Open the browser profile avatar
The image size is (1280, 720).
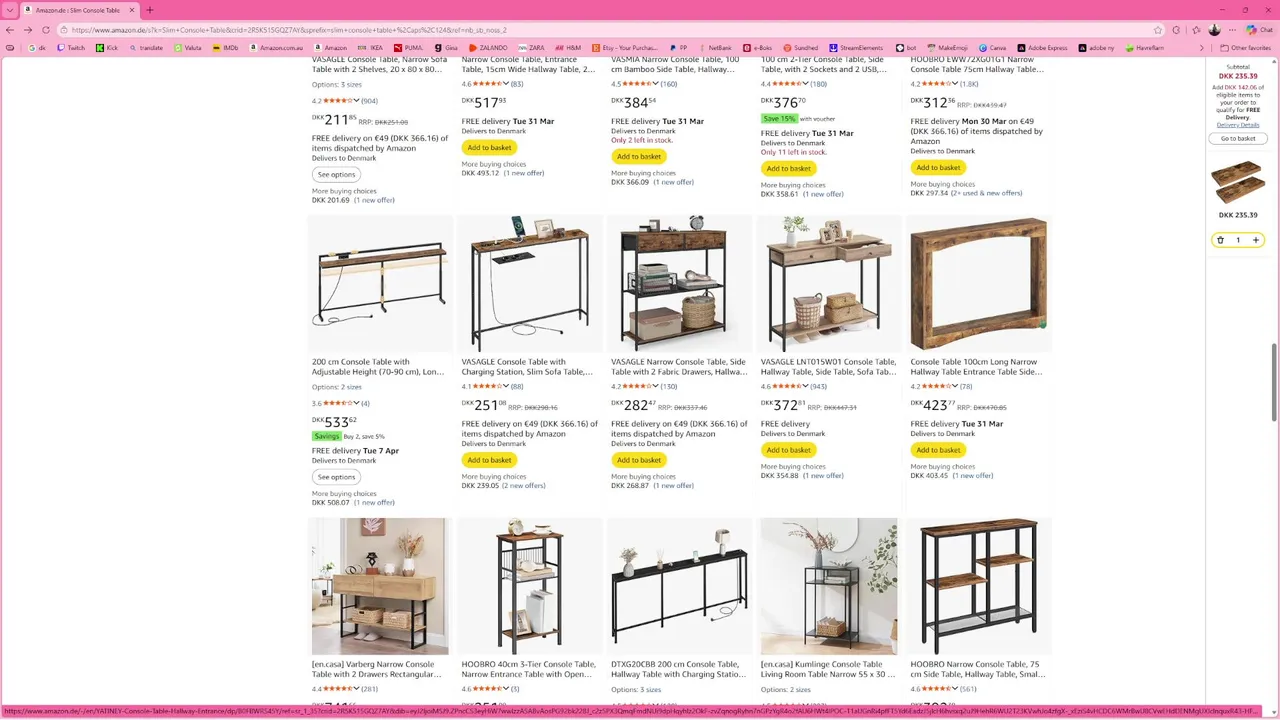click(x=1214, y=30)
